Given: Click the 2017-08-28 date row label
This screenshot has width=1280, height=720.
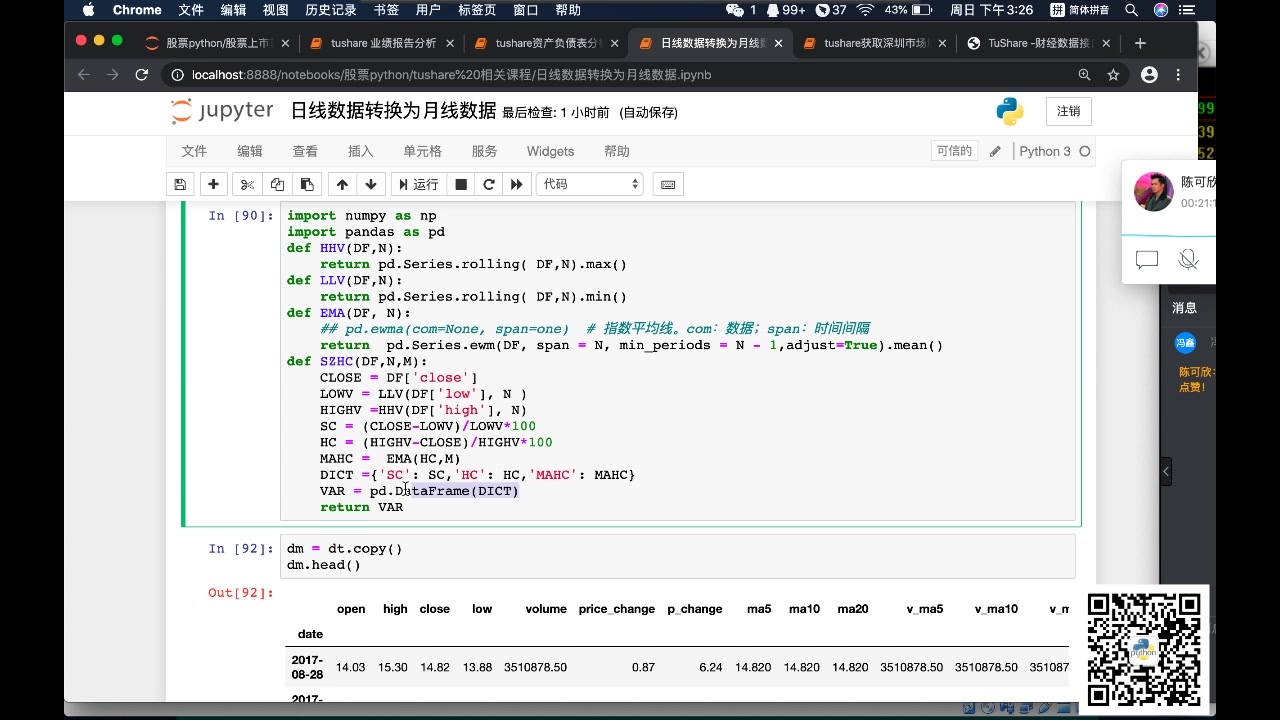Looking at the screenshot, I should (x=307, y=667).
